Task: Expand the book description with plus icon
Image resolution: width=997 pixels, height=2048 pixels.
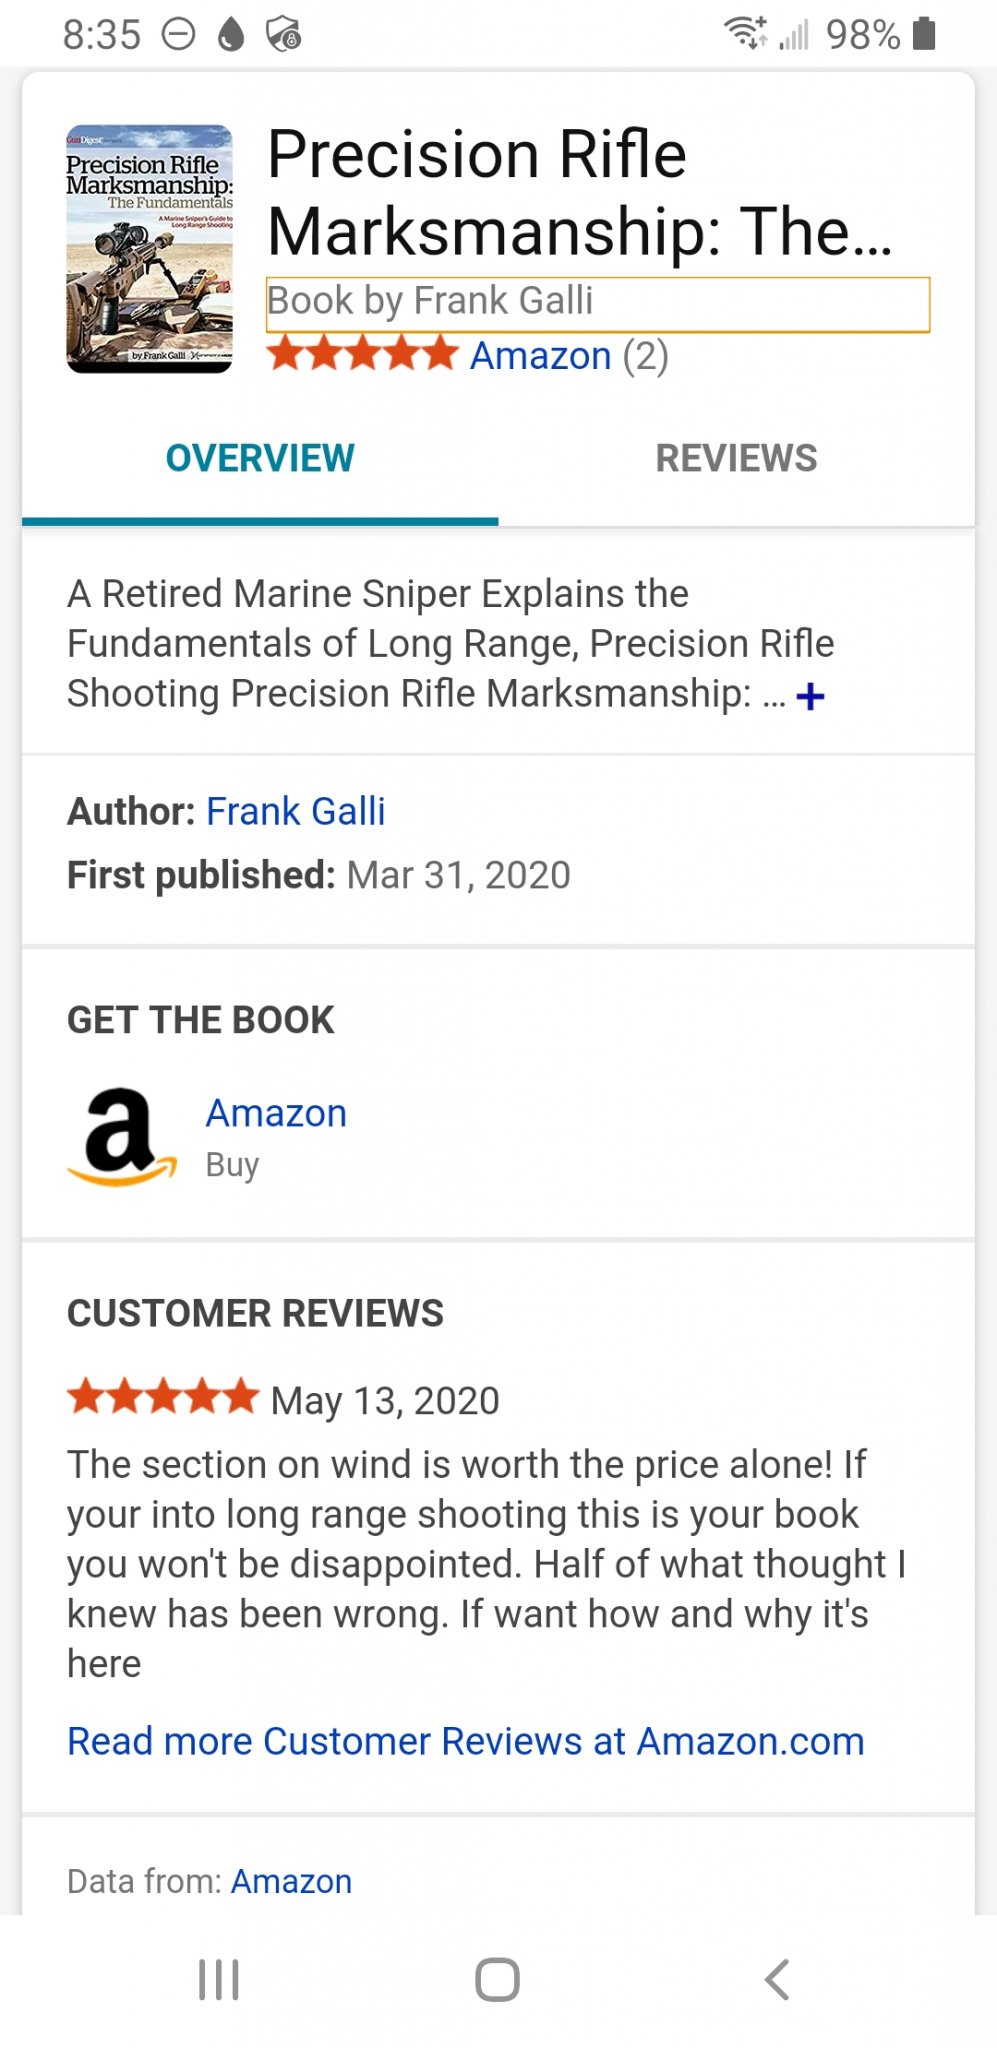Action: [810, 696]
